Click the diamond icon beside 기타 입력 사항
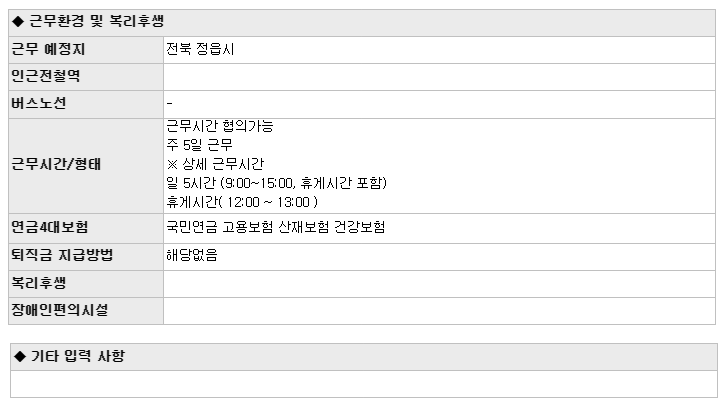Screen dimensions: 724x405 pos(20,356)
